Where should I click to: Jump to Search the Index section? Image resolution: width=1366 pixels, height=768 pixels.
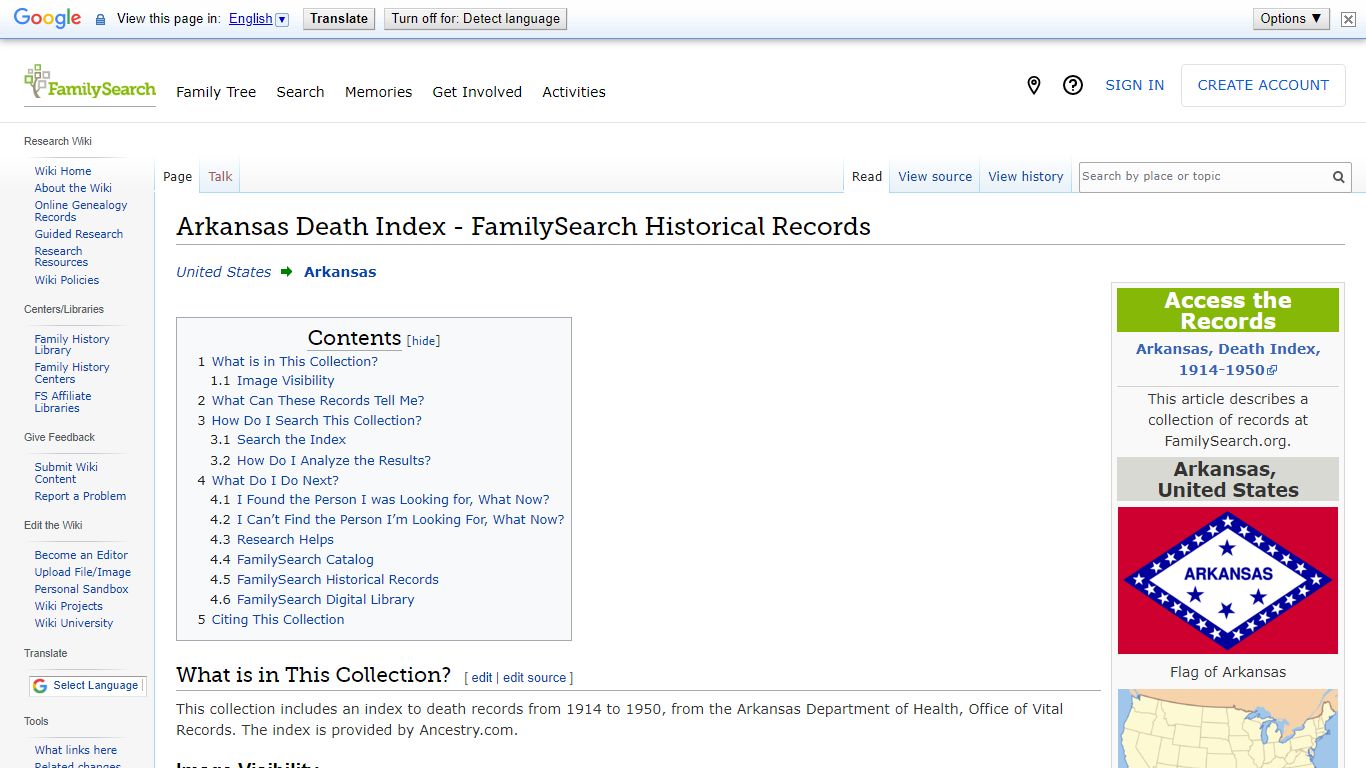click(292, 440)
